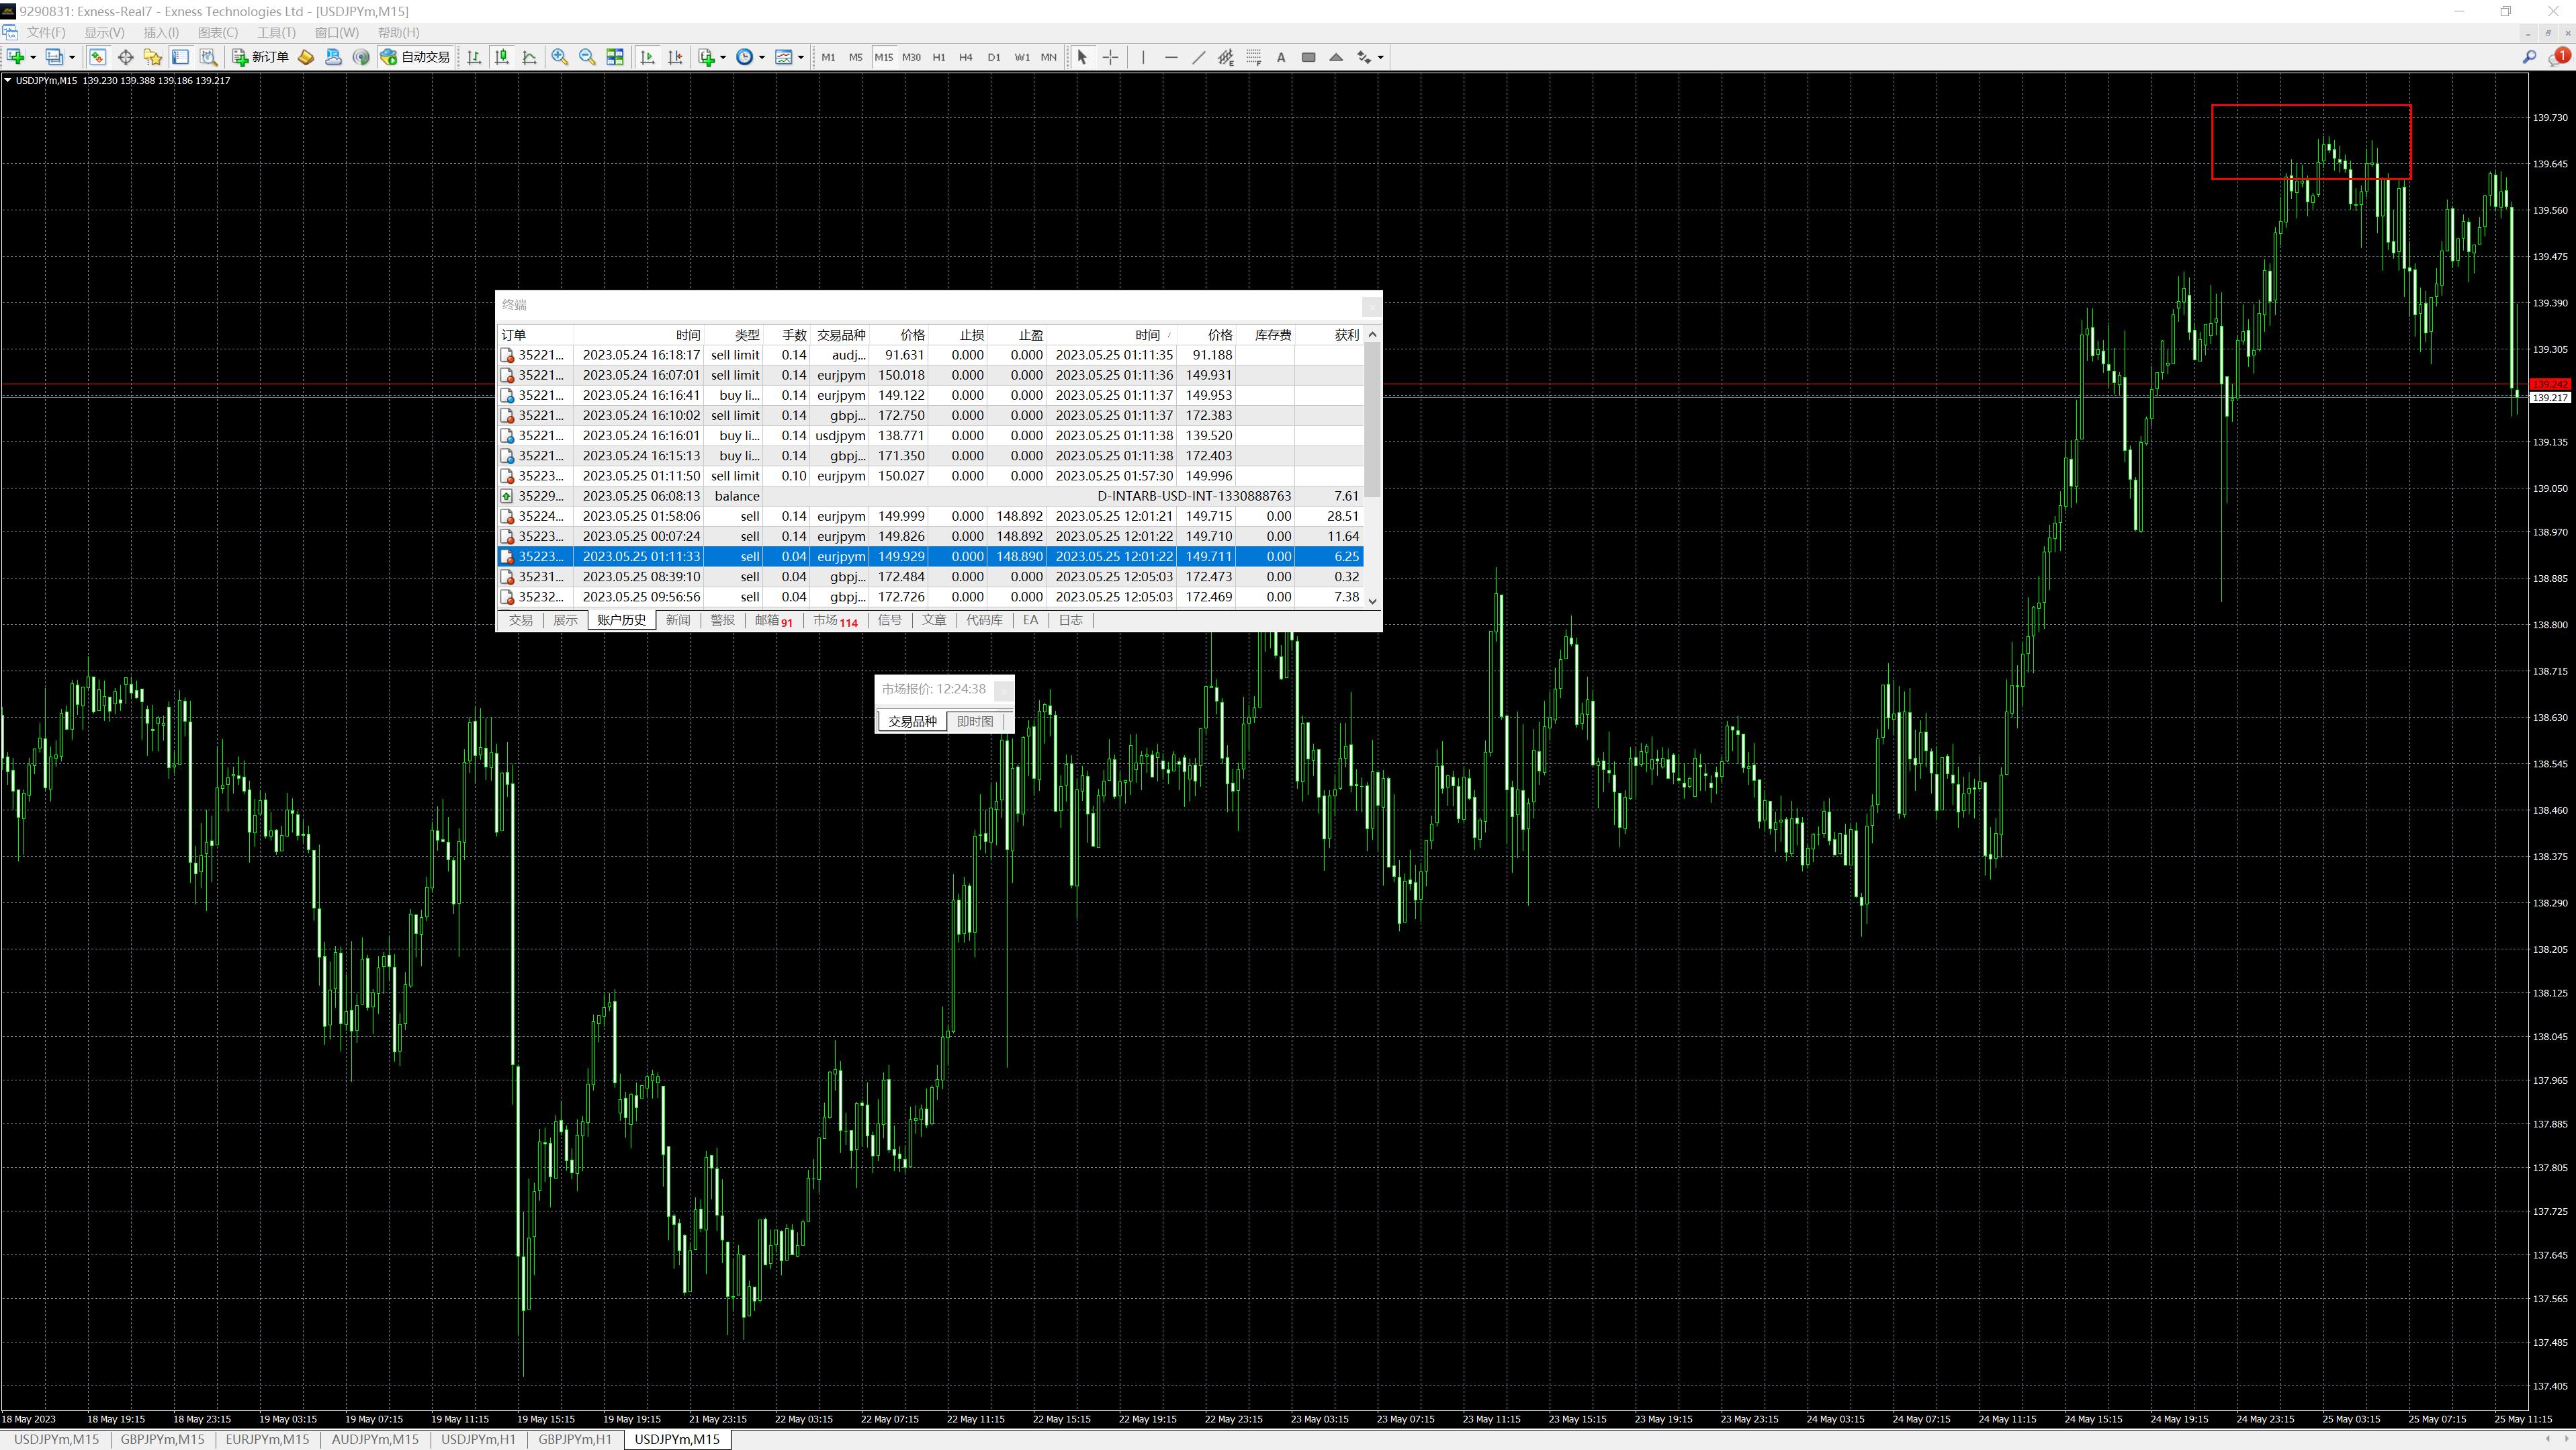Open the search magnifier at top right
Image resolution: width=2576 pixels, height=1450 pixels.
pyautogui.click(x=2529, y=57)
